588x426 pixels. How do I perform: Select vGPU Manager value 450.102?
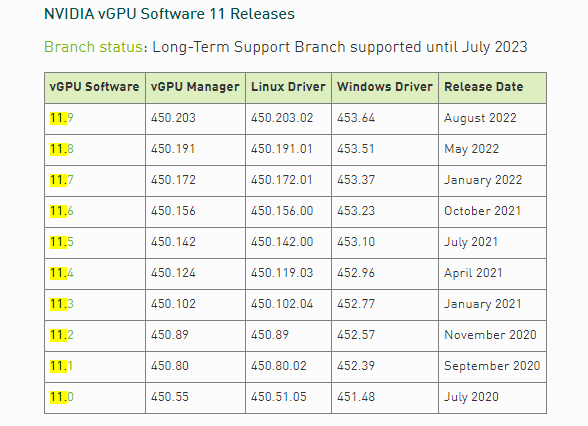173,304
